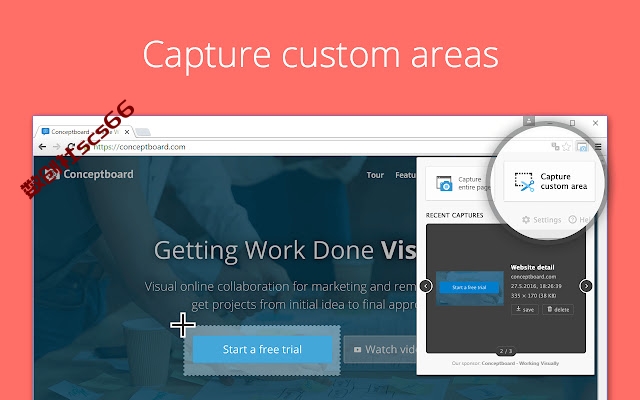Click the screenshot extension toolbar icon
The image size is (640, 400).
582,147
